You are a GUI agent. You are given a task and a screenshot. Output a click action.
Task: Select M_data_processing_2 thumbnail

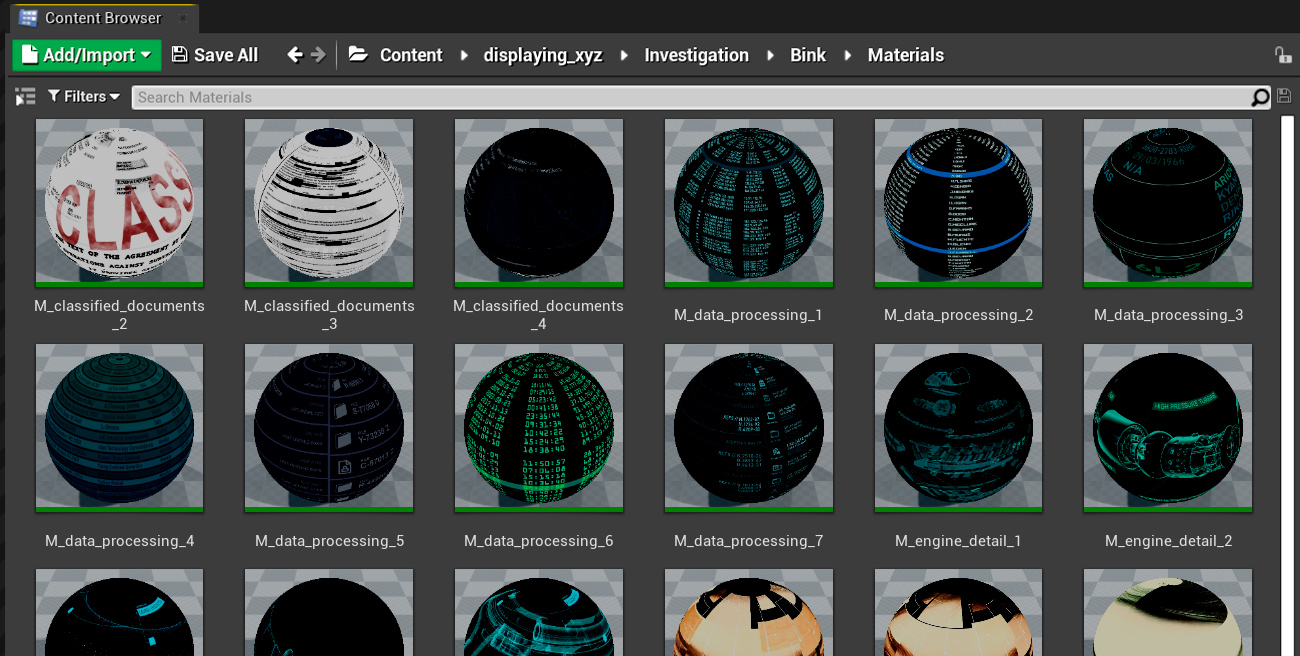tap(959, 202)
